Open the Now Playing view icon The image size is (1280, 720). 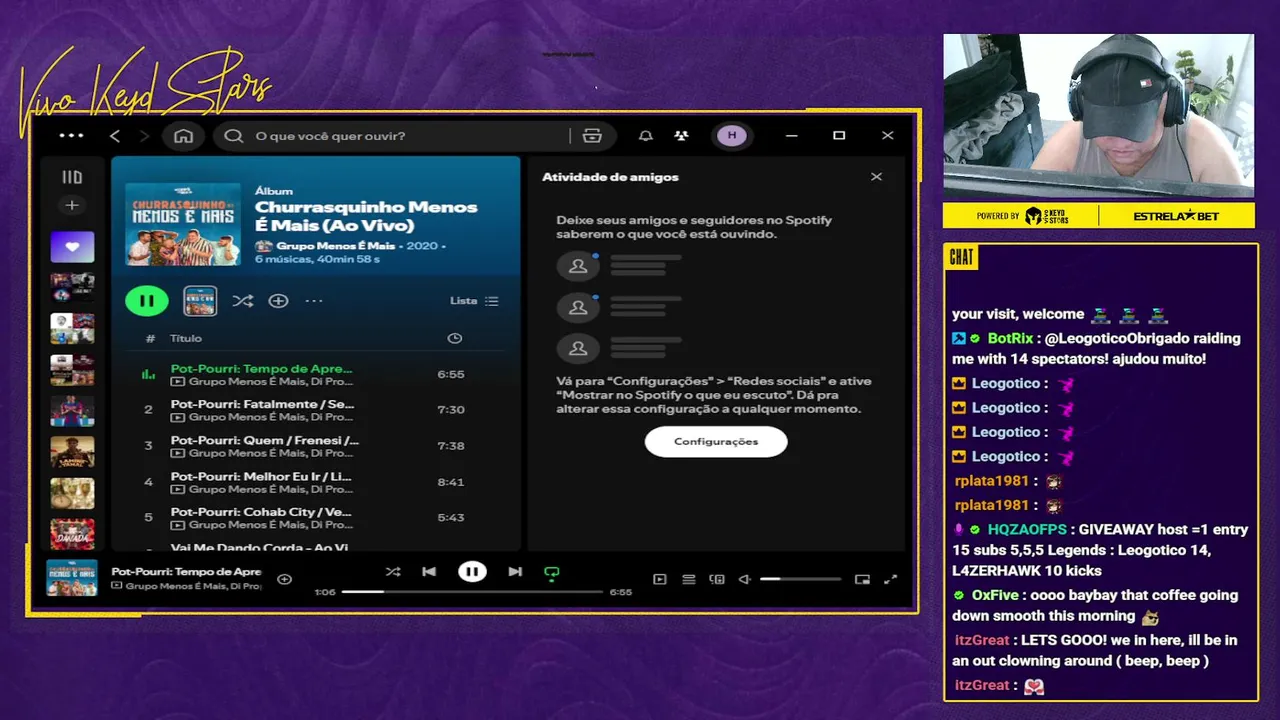(660, 579)
